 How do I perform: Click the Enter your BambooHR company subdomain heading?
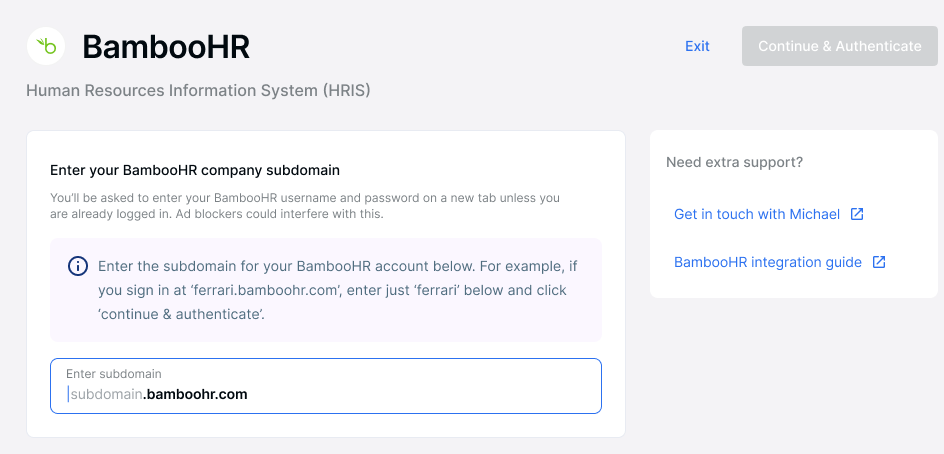[195, 170]
